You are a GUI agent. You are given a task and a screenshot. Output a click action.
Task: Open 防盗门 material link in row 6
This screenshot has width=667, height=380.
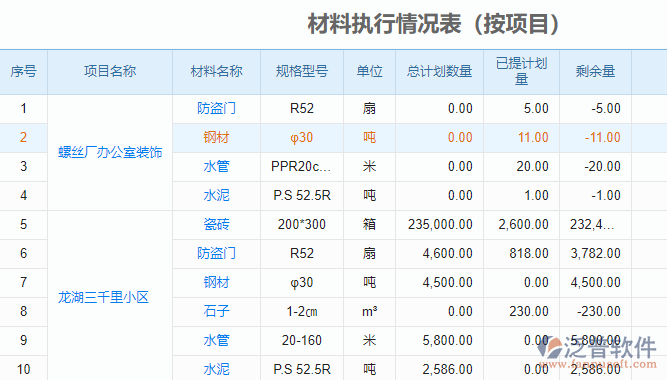click(x=217, y=253)
